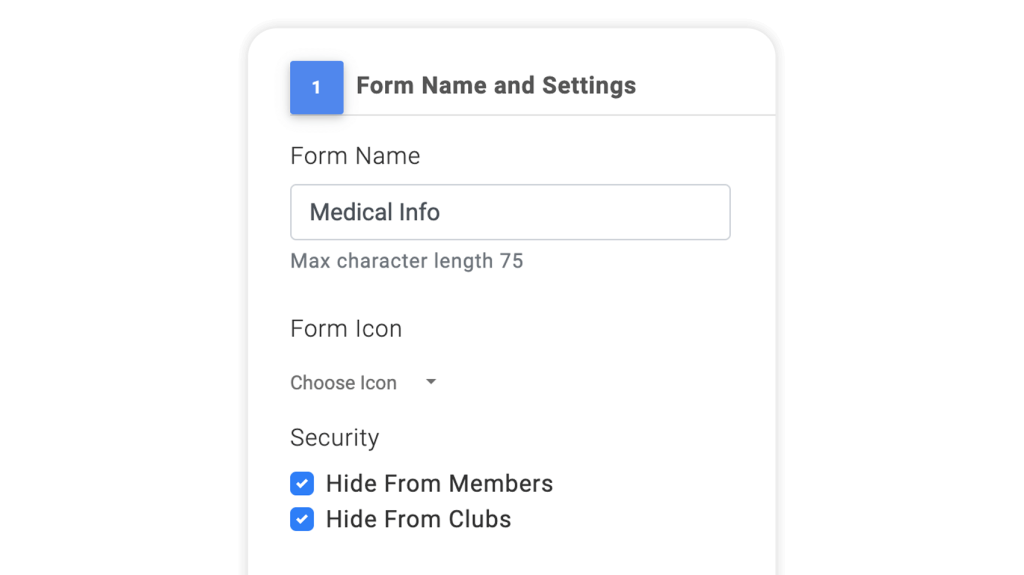1024x575 pixels.
Task: Toggle security via Hide From Members label
Action: point(440,484)
